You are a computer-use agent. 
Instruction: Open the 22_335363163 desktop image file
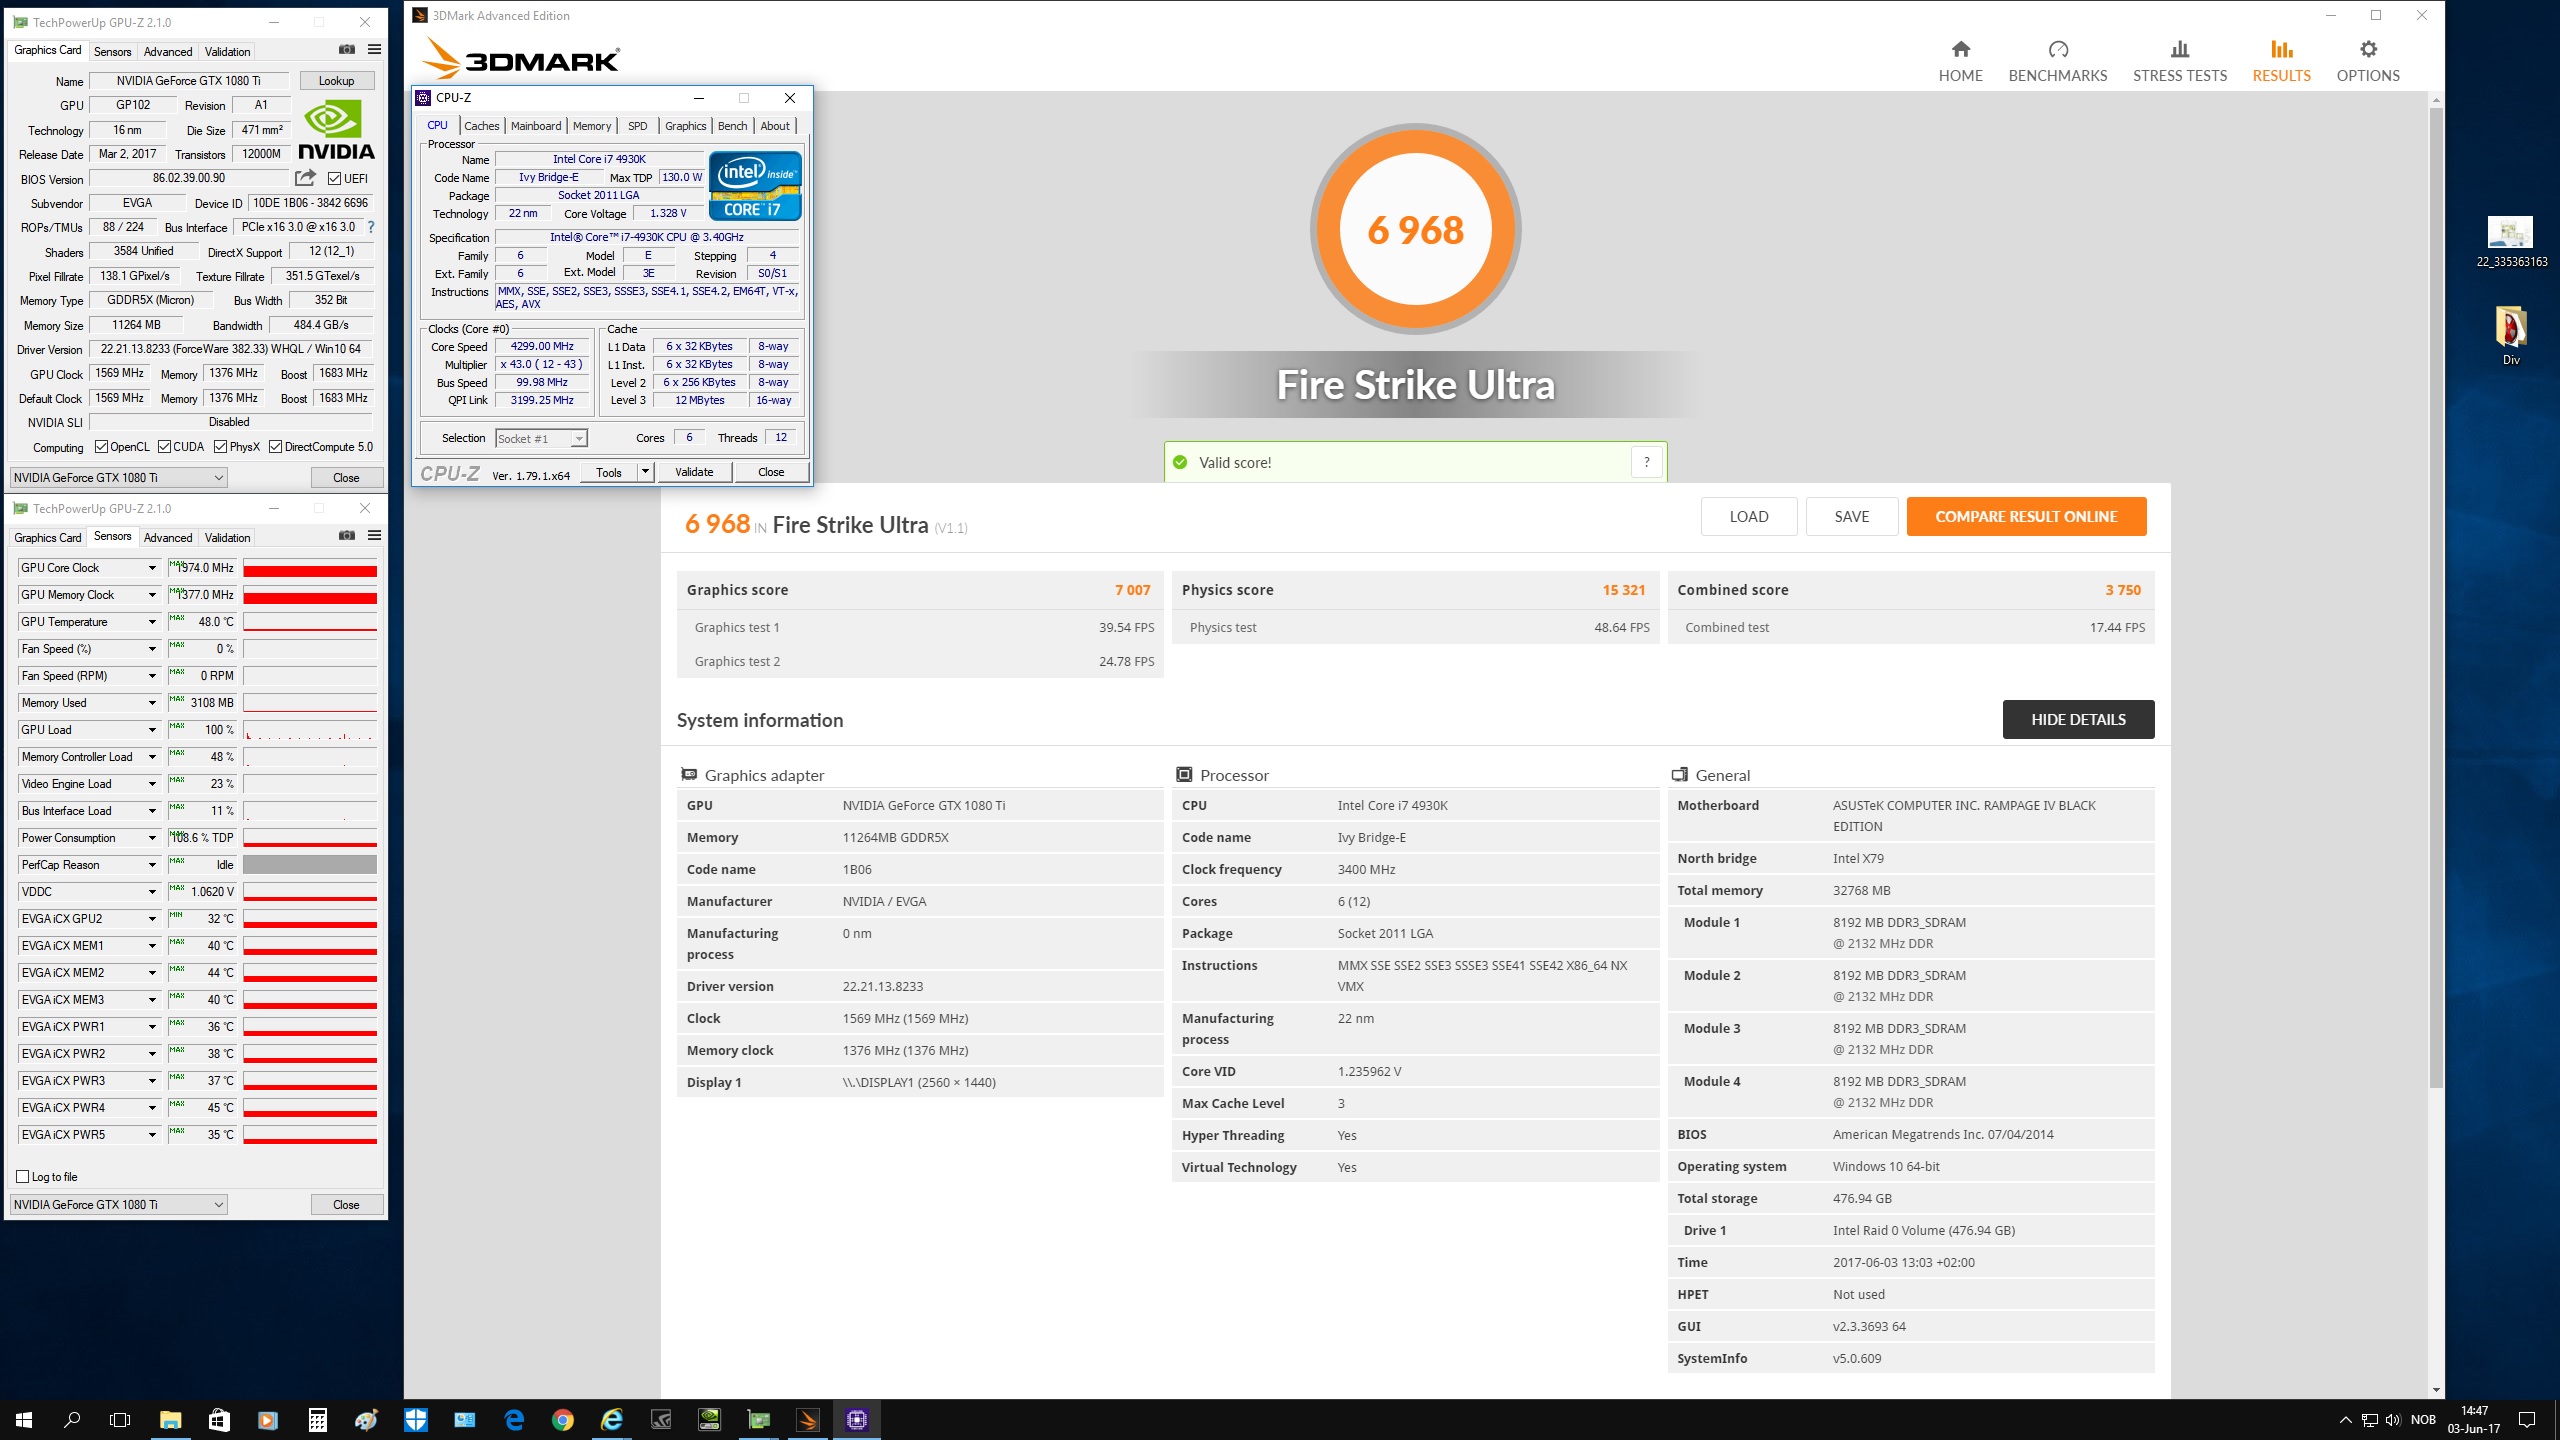[2511, 243]
